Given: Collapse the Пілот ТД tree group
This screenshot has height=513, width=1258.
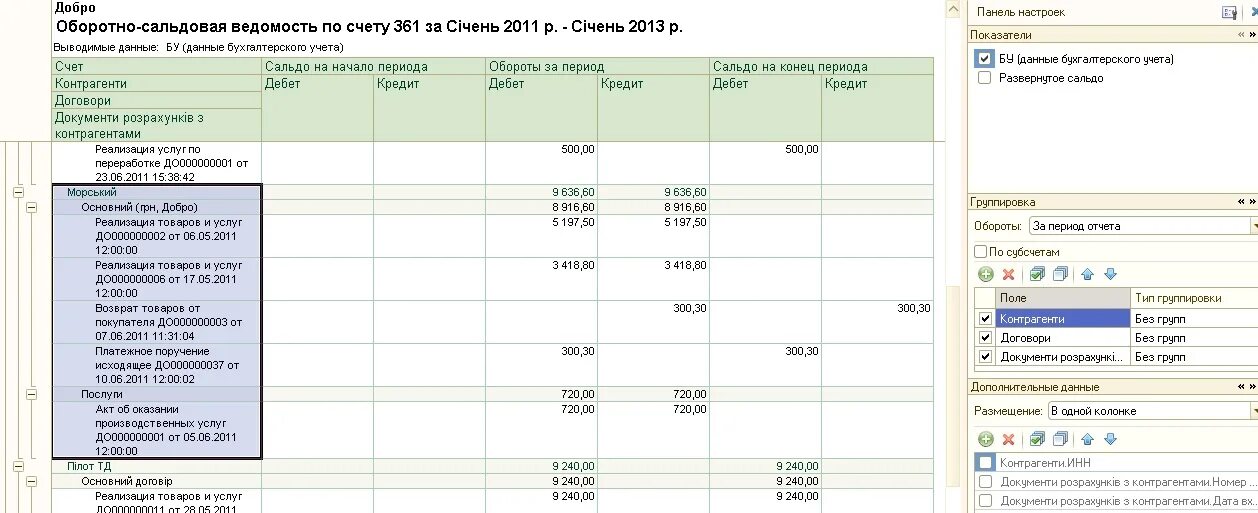Looking at the screenshot, I should click(18, 466).
